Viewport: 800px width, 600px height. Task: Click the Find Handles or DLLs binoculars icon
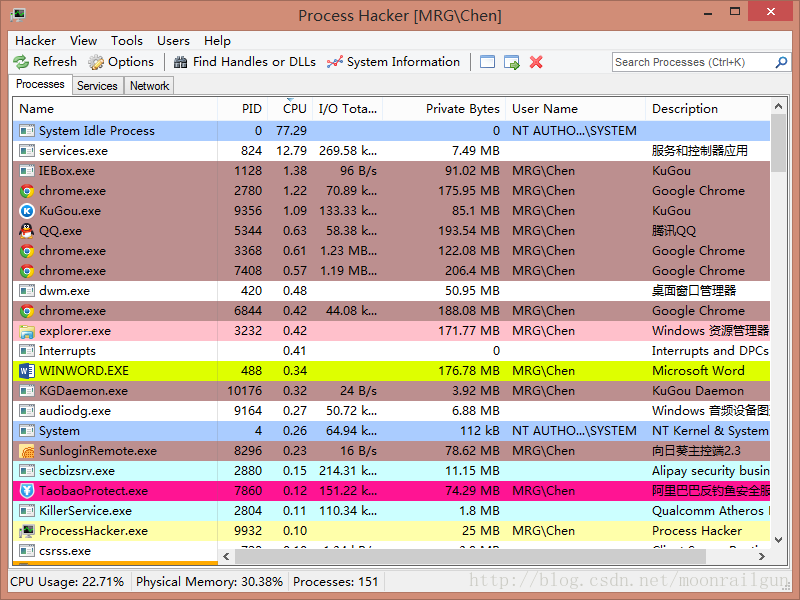(180, 62)
